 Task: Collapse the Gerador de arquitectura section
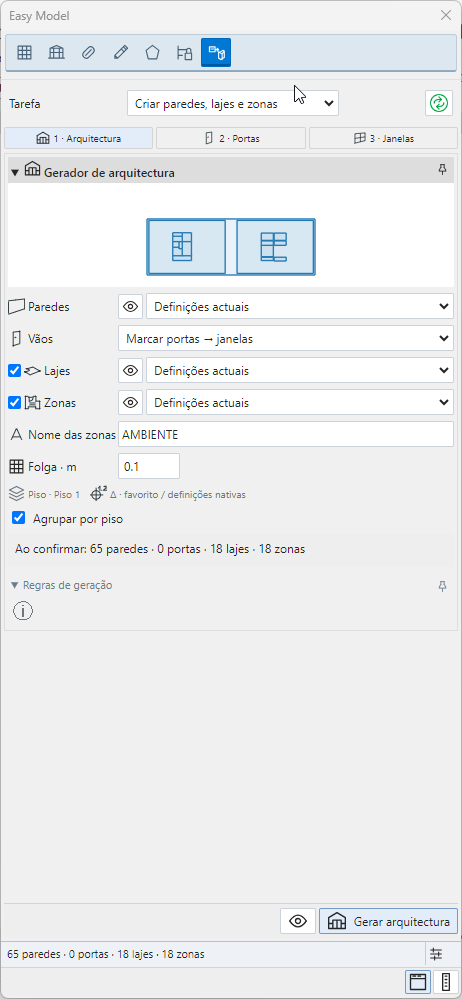15,173
